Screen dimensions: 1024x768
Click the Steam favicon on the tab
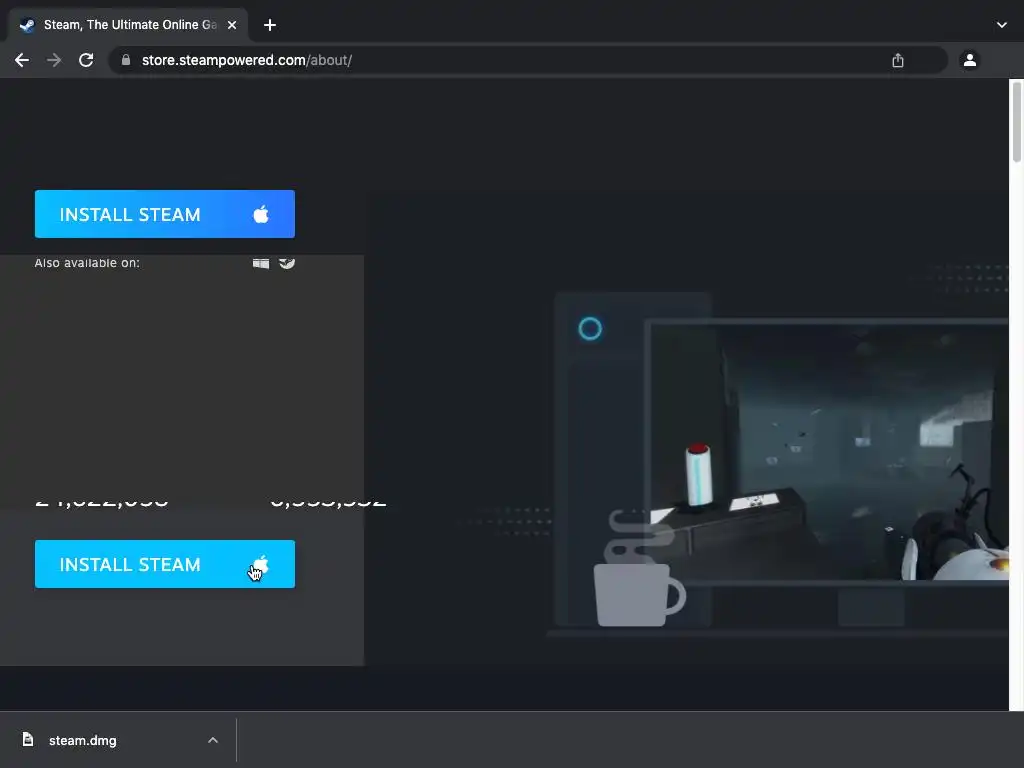click(27, 25)
